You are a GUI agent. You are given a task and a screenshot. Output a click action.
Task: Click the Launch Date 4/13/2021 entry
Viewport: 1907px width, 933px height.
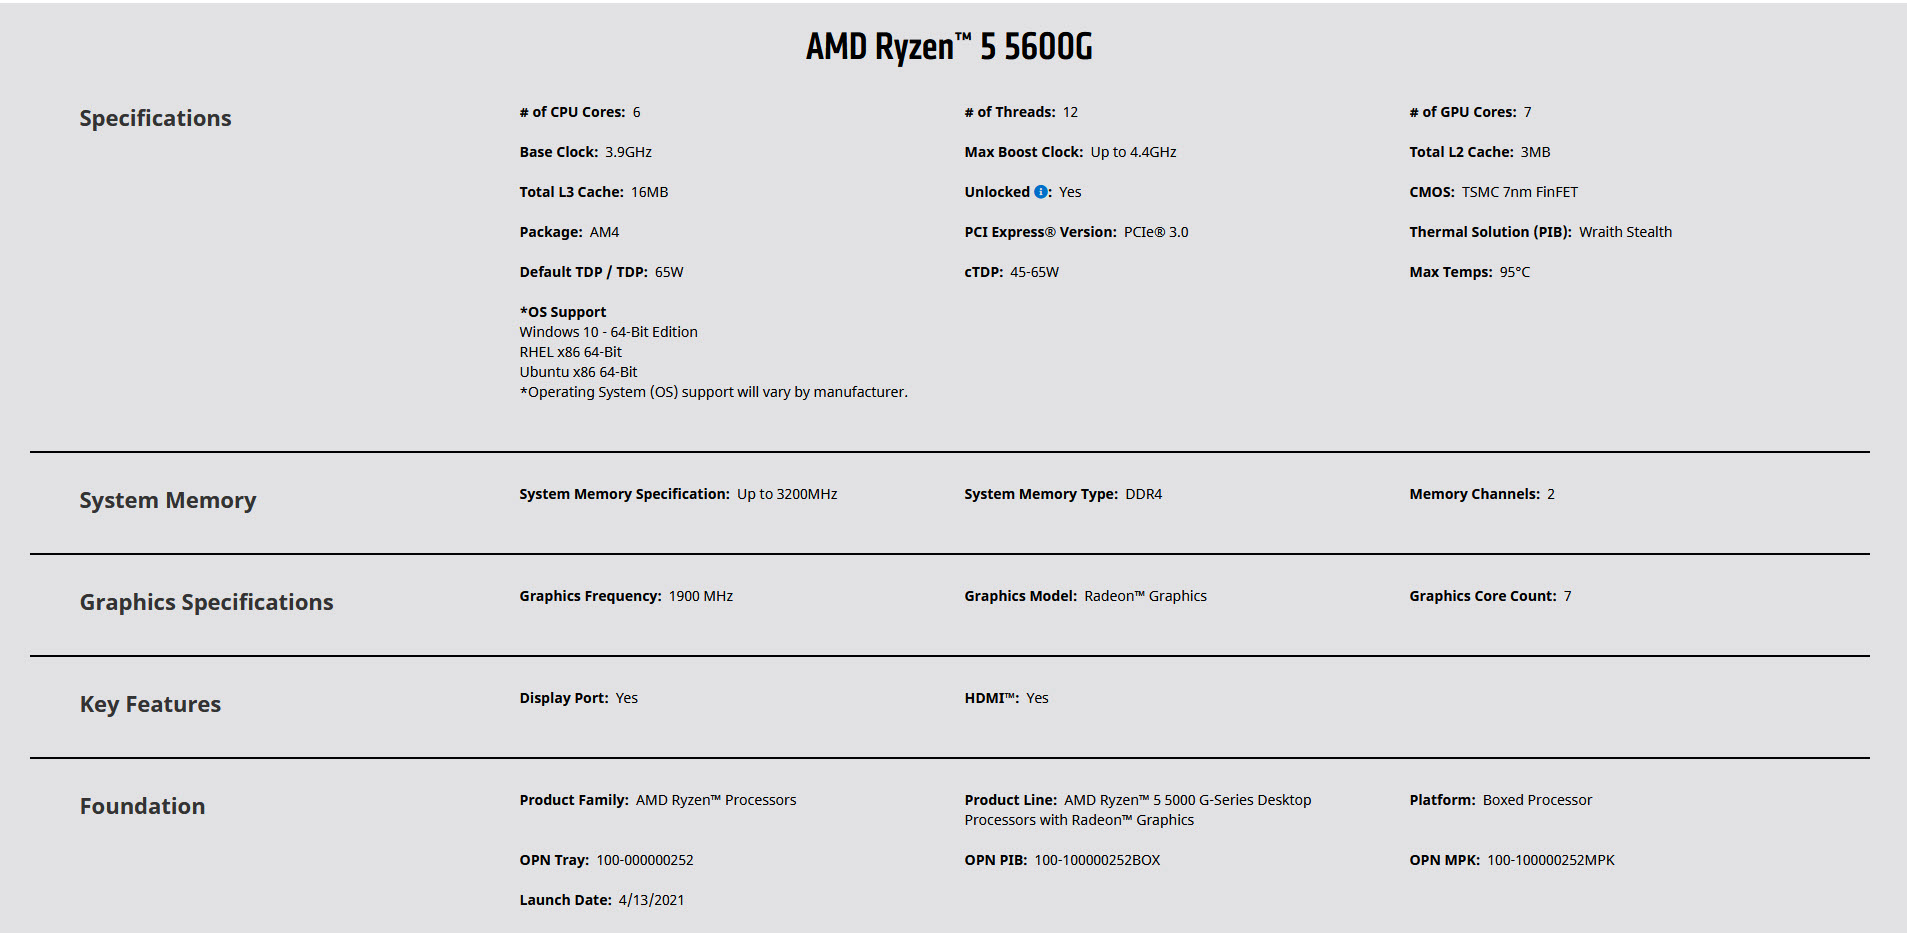pos(602,900)
